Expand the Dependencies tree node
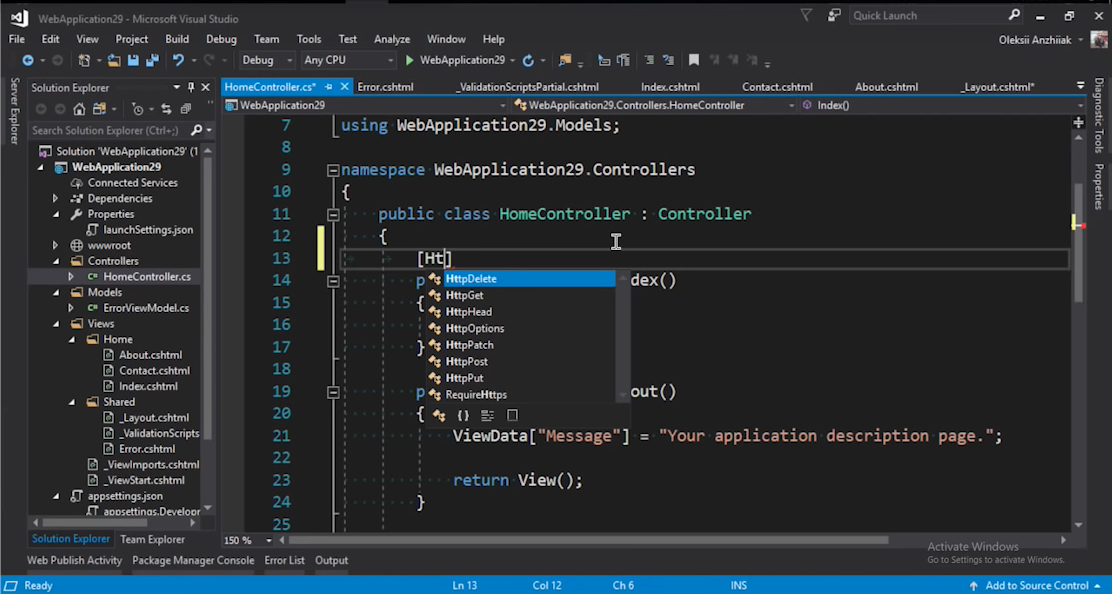Image resolution: width=1112 pixels, height=594 pixels. pos(55,198)
